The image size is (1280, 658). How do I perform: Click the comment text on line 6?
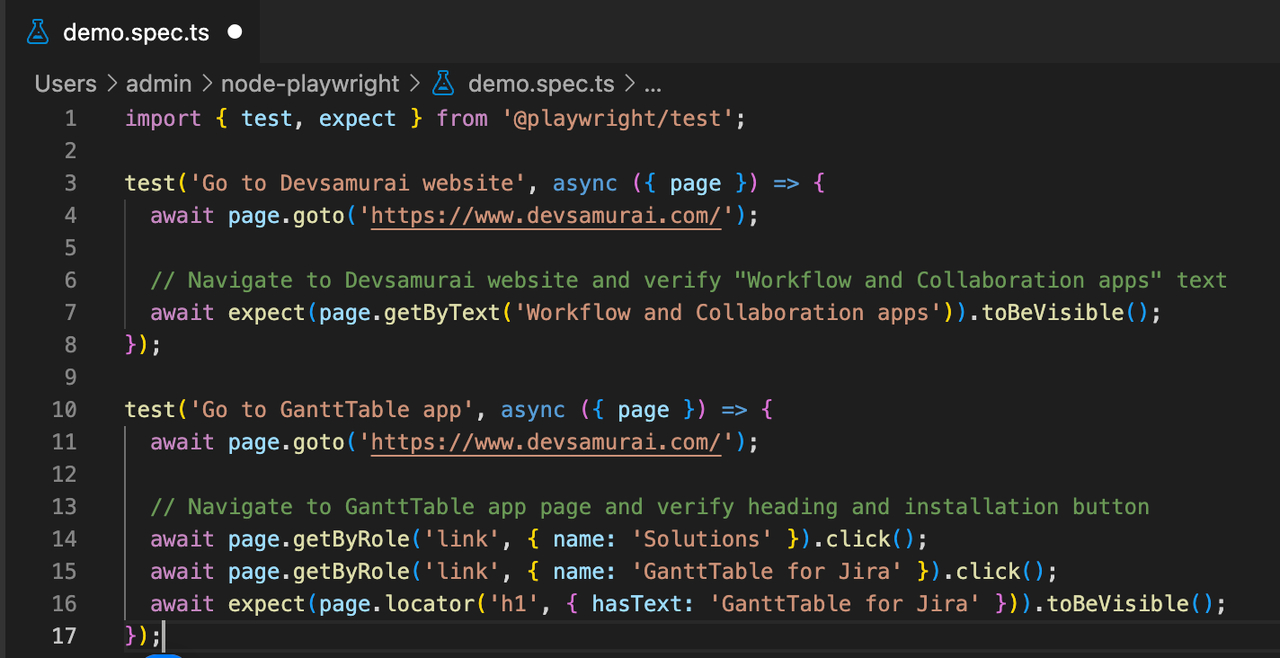pyautogui.click(x=689, y=280)
